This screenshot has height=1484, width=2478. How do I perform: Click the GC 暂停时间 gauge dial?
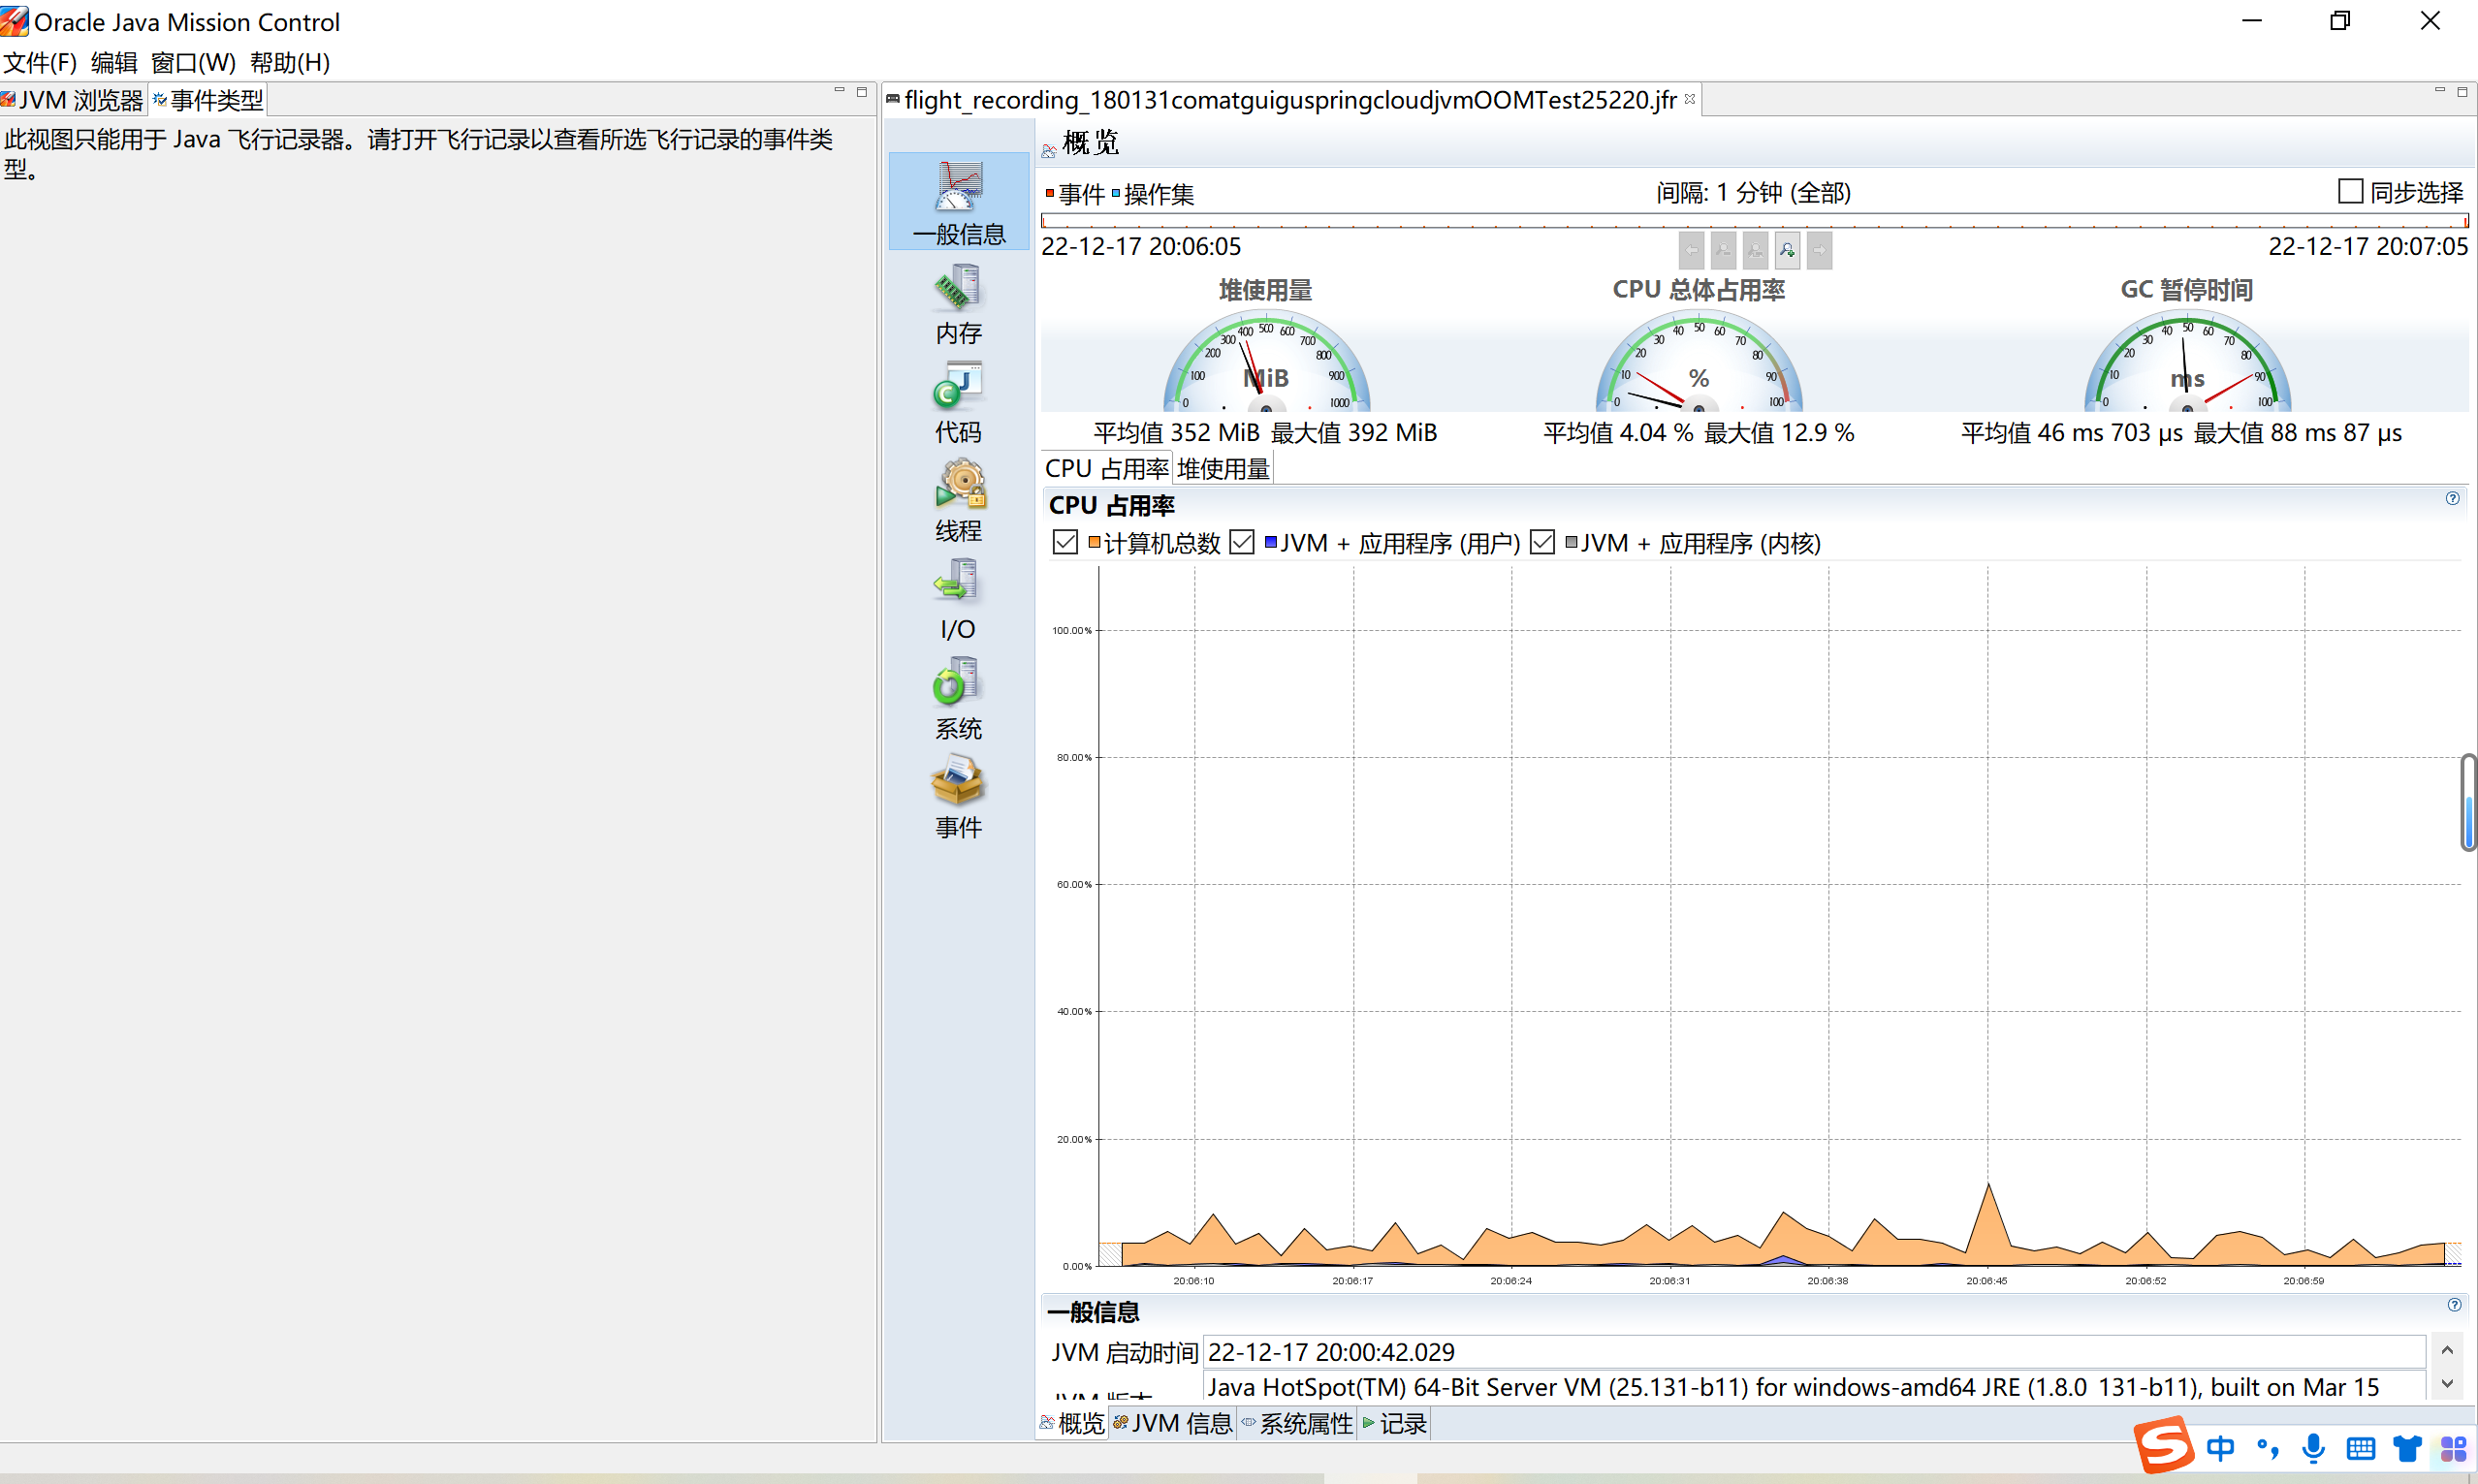coord(2187,361)
